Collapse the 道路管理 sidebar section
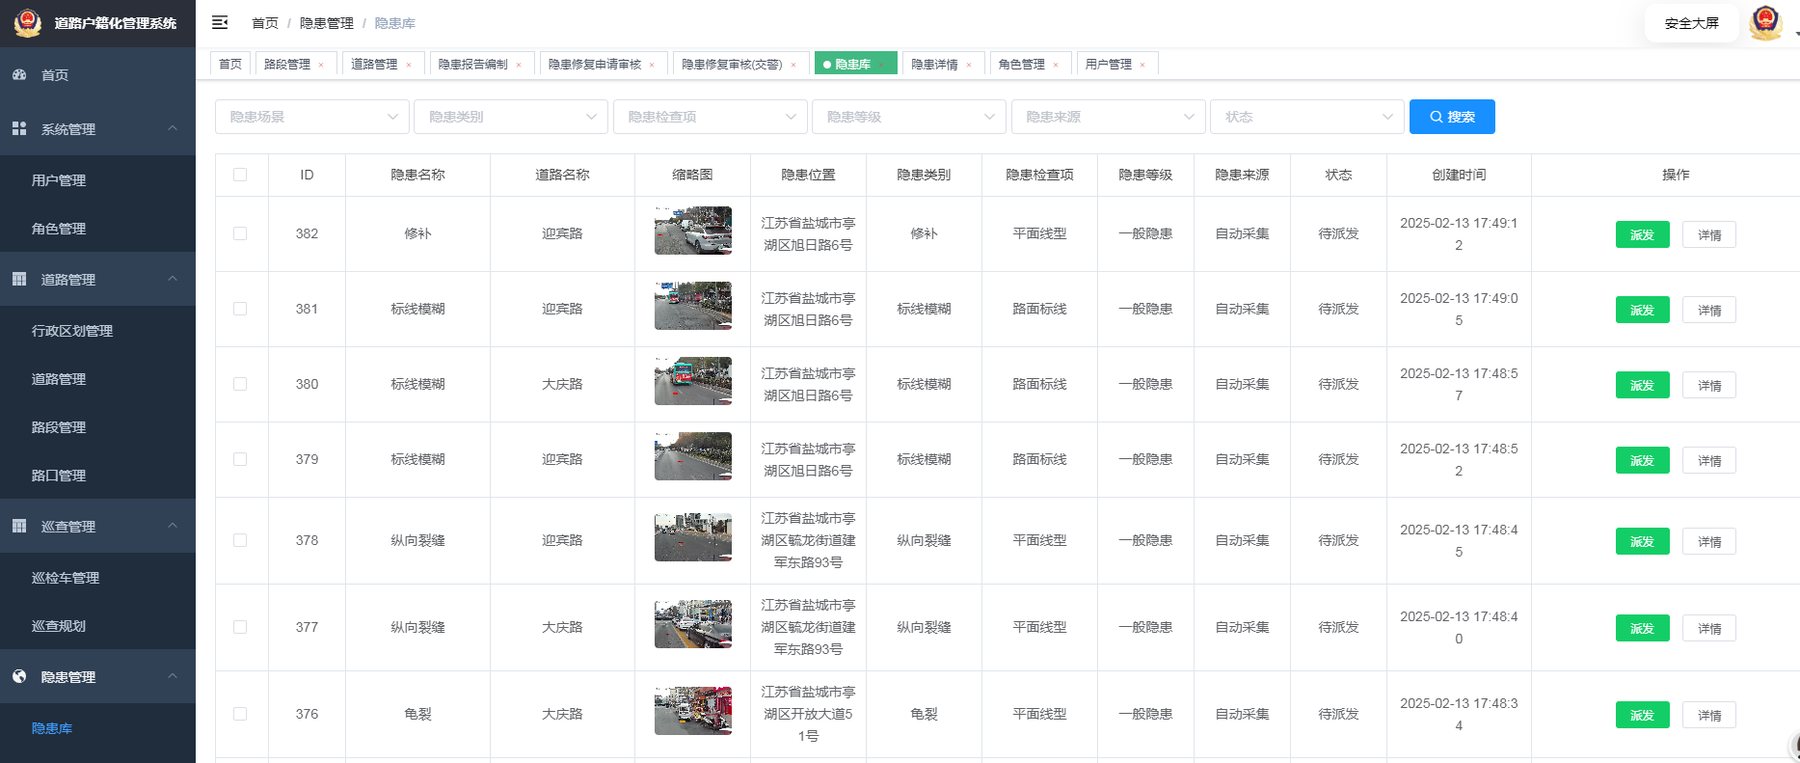 pyautogui.click(x=172, y=278)
